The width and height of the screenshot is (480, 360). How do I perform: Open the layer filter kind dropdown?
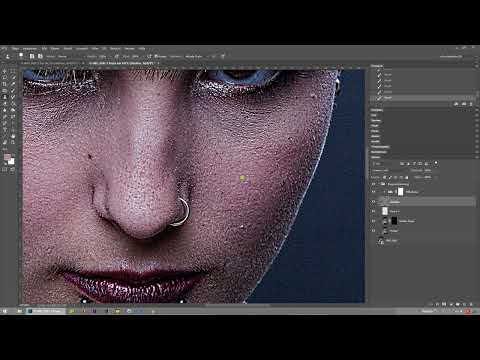[385, 164]
